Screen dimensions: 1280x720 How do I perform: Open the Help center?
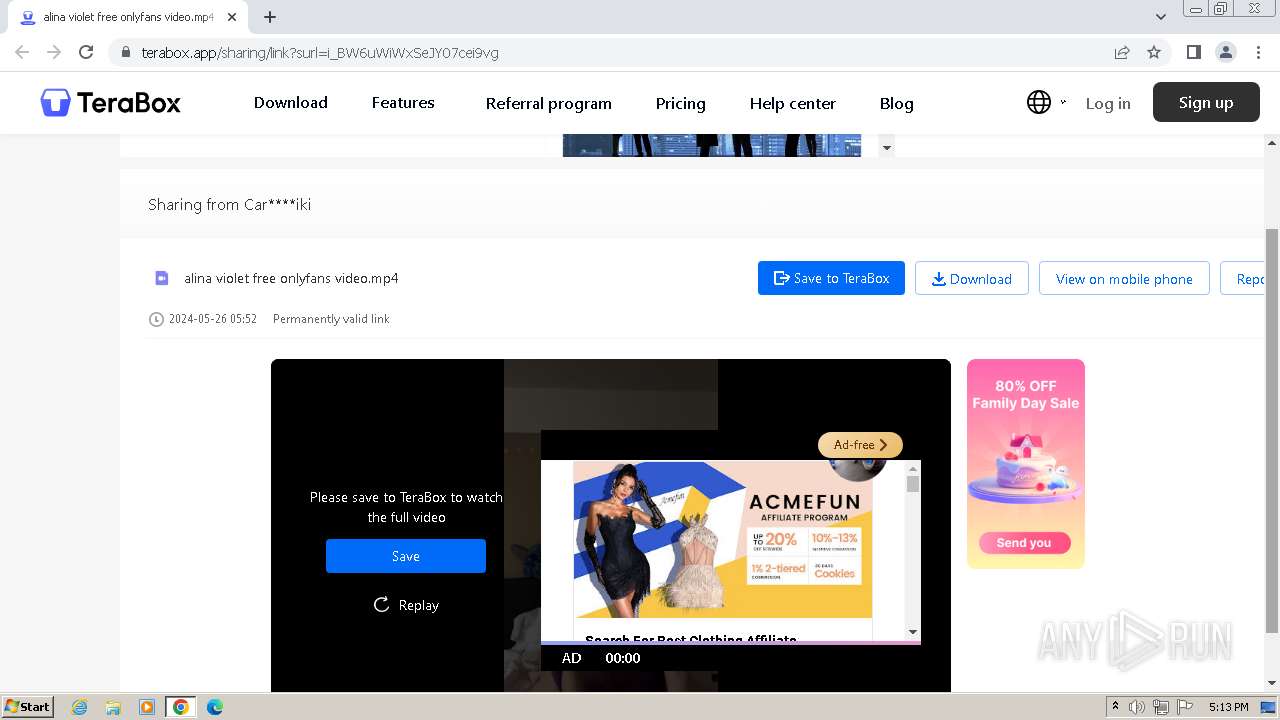click(x=793, y=103)
